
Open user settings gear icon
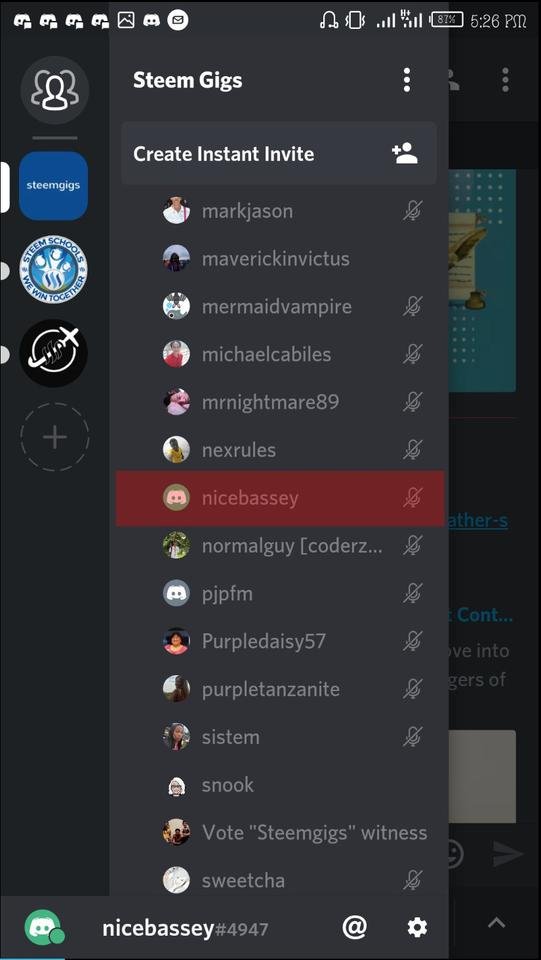click(417, 928)
